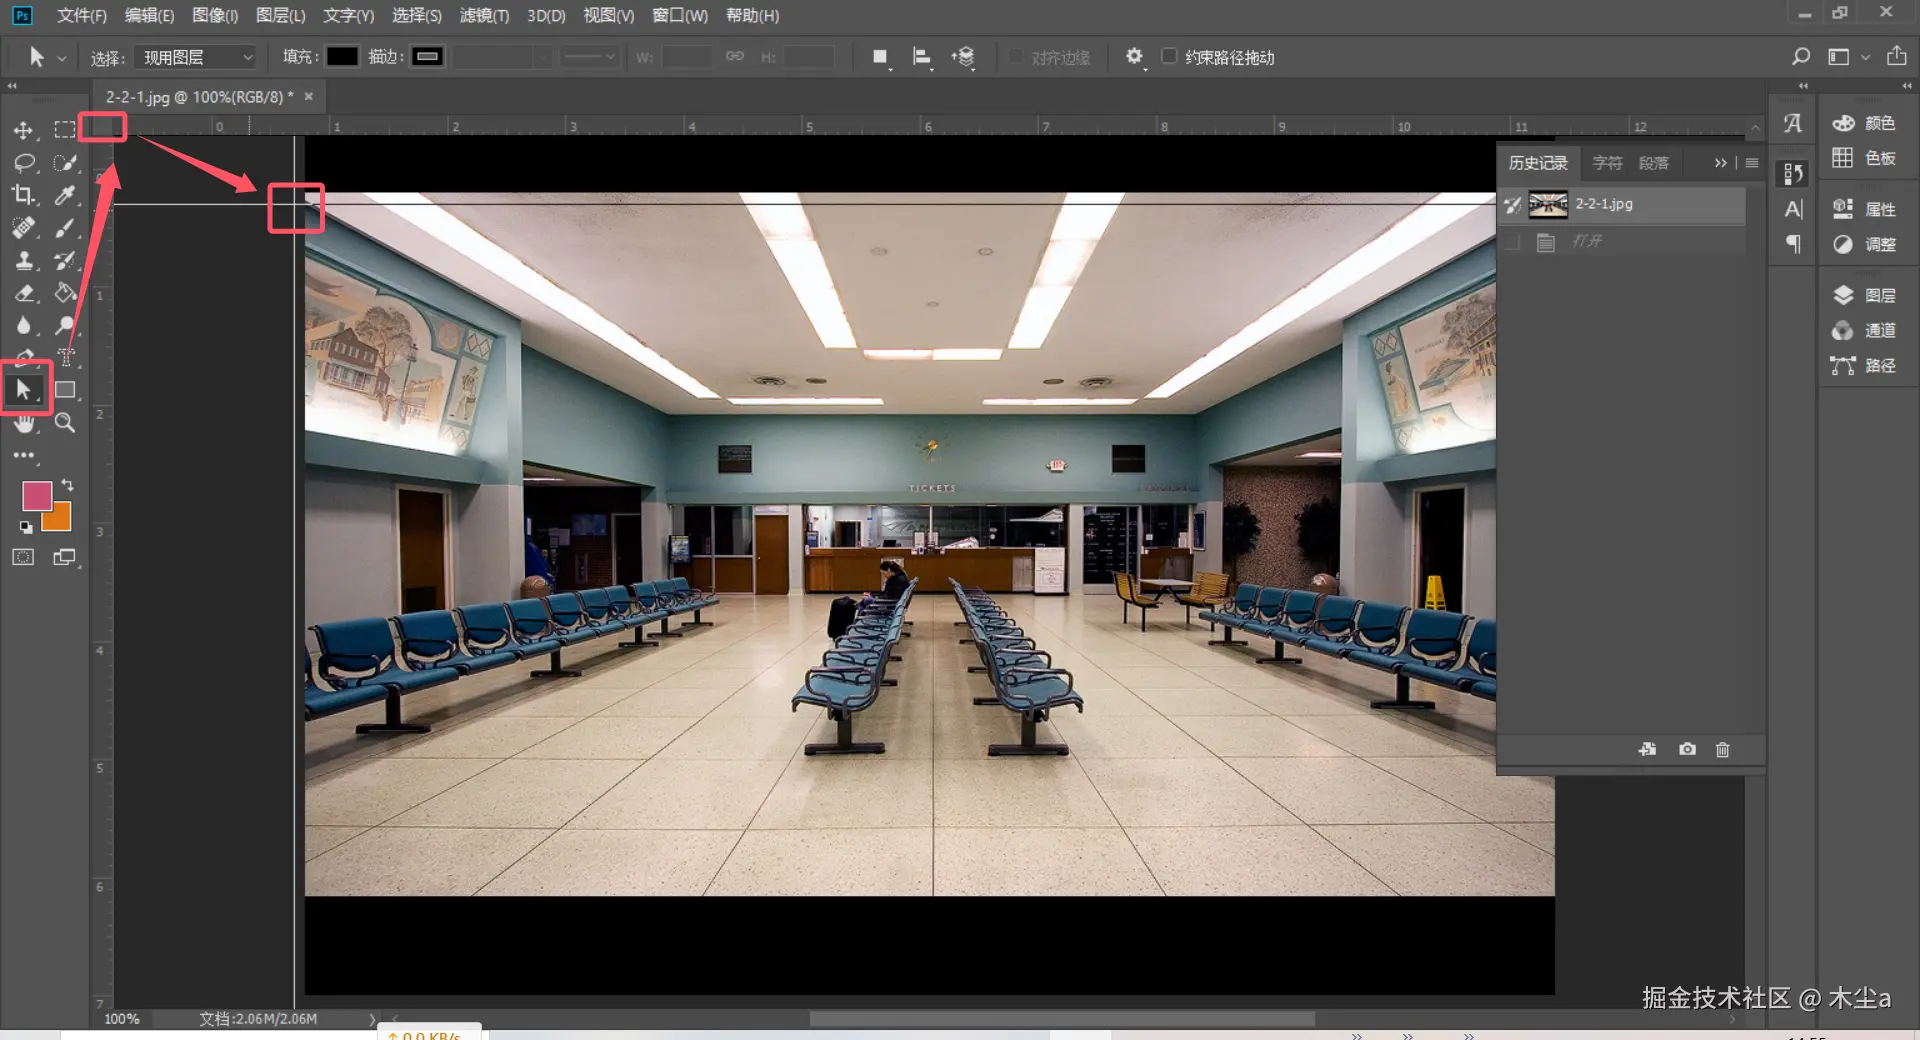The image size is (1920, 1040).
Task: Click the share export icon
Action: (x=1896, y=56)
